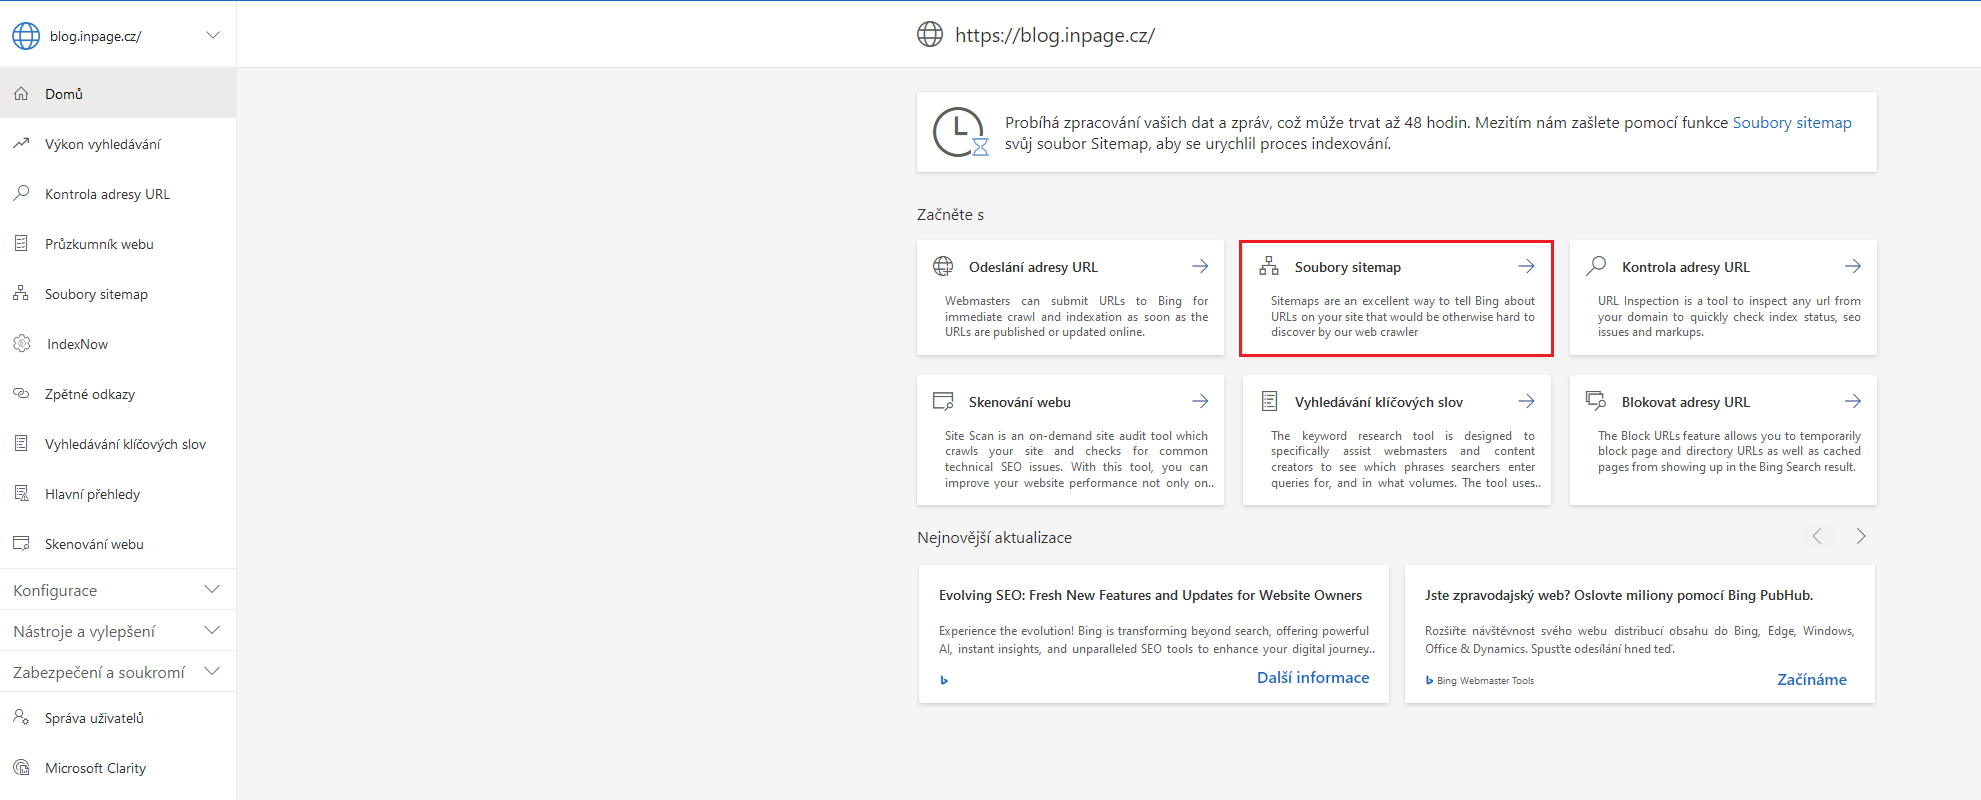Screen dimensions: 1981x800
Task: Click the arrow on Blokovat adresy URL card
Action: [1853, 401]
